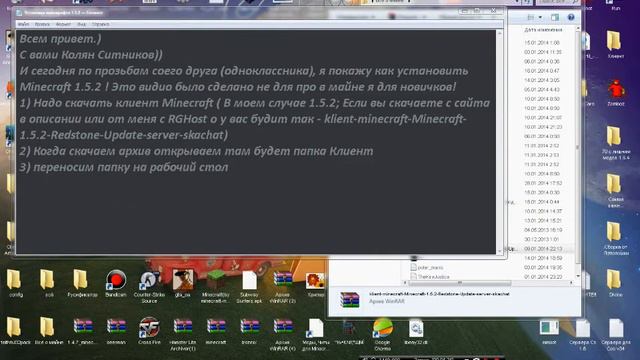Click Explorer horizontal scrollbar thumb
Screen dimensions: 640x360
pyautogui.click(x=460, y=282)
